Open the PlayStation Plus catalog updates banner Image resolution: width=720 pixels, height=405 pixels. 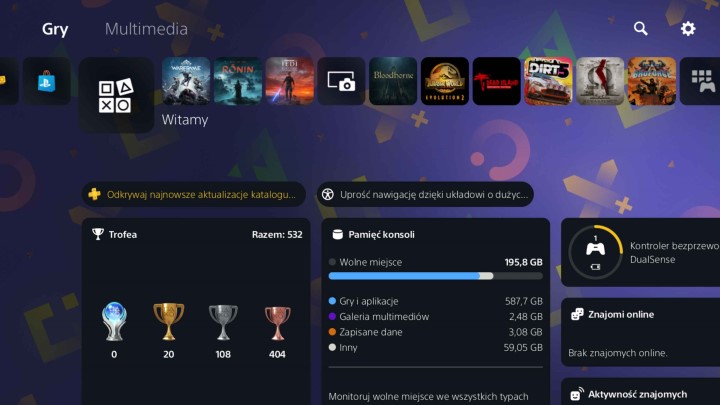194,194
